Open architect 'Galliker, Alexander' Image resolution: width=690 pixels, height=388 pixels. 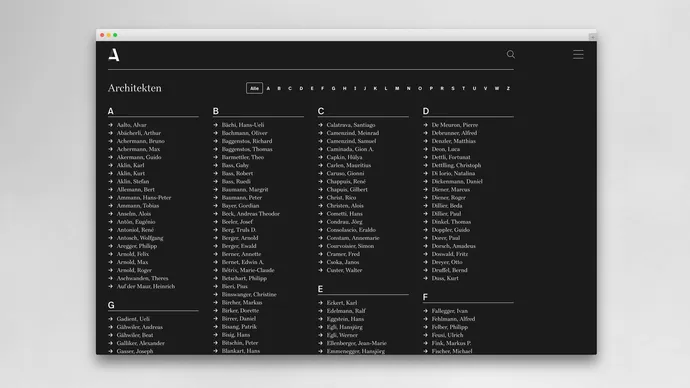coord(141,343)
